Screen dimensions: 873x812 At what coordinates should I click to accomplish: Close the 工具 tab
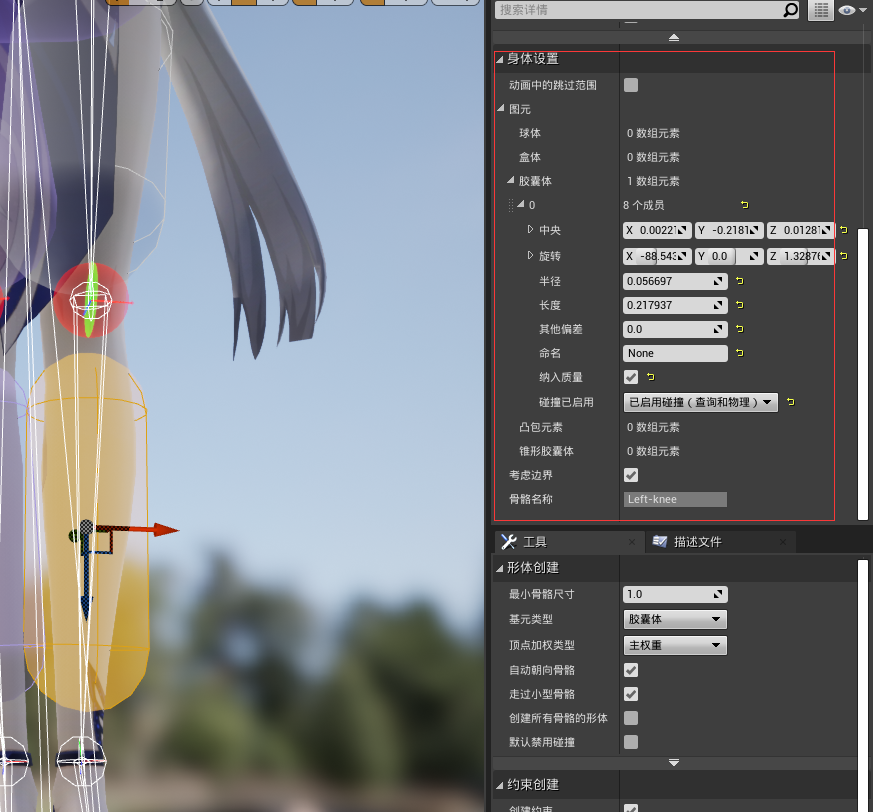click(632, 542)
